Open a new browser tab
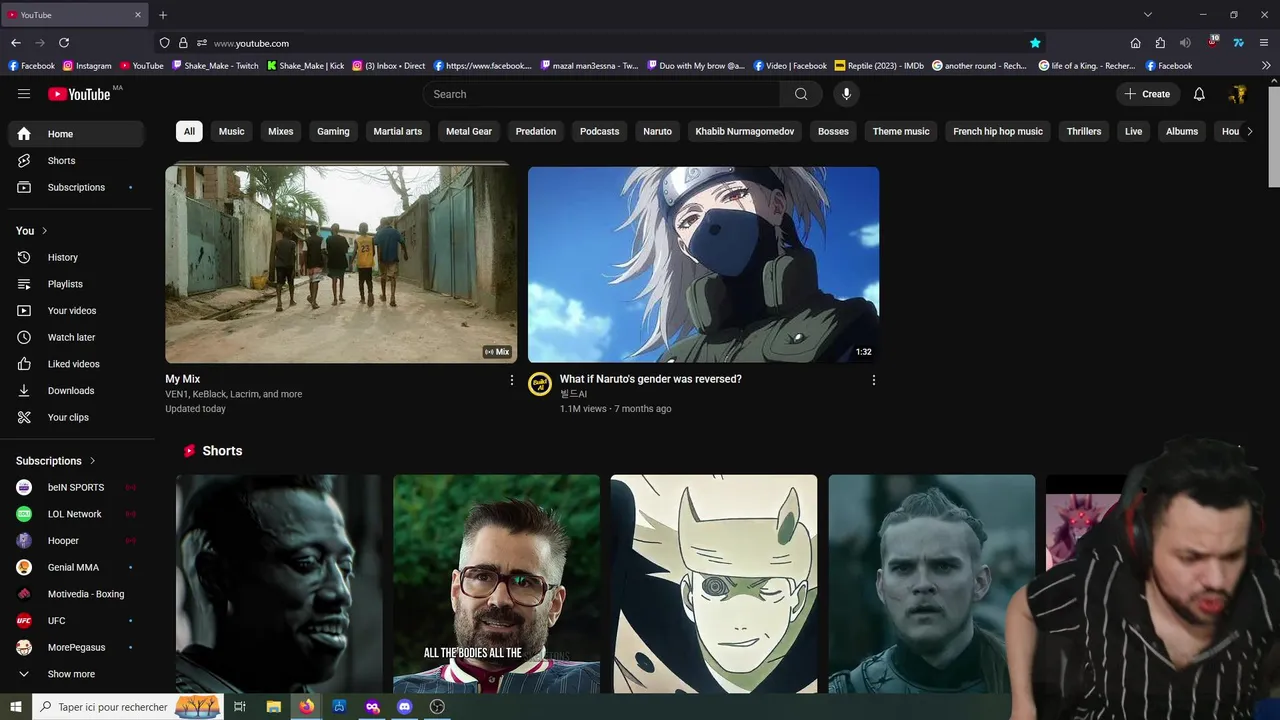Image resolution: width=1280 pixels, height=720 pixels. click(x=163, y=15)
